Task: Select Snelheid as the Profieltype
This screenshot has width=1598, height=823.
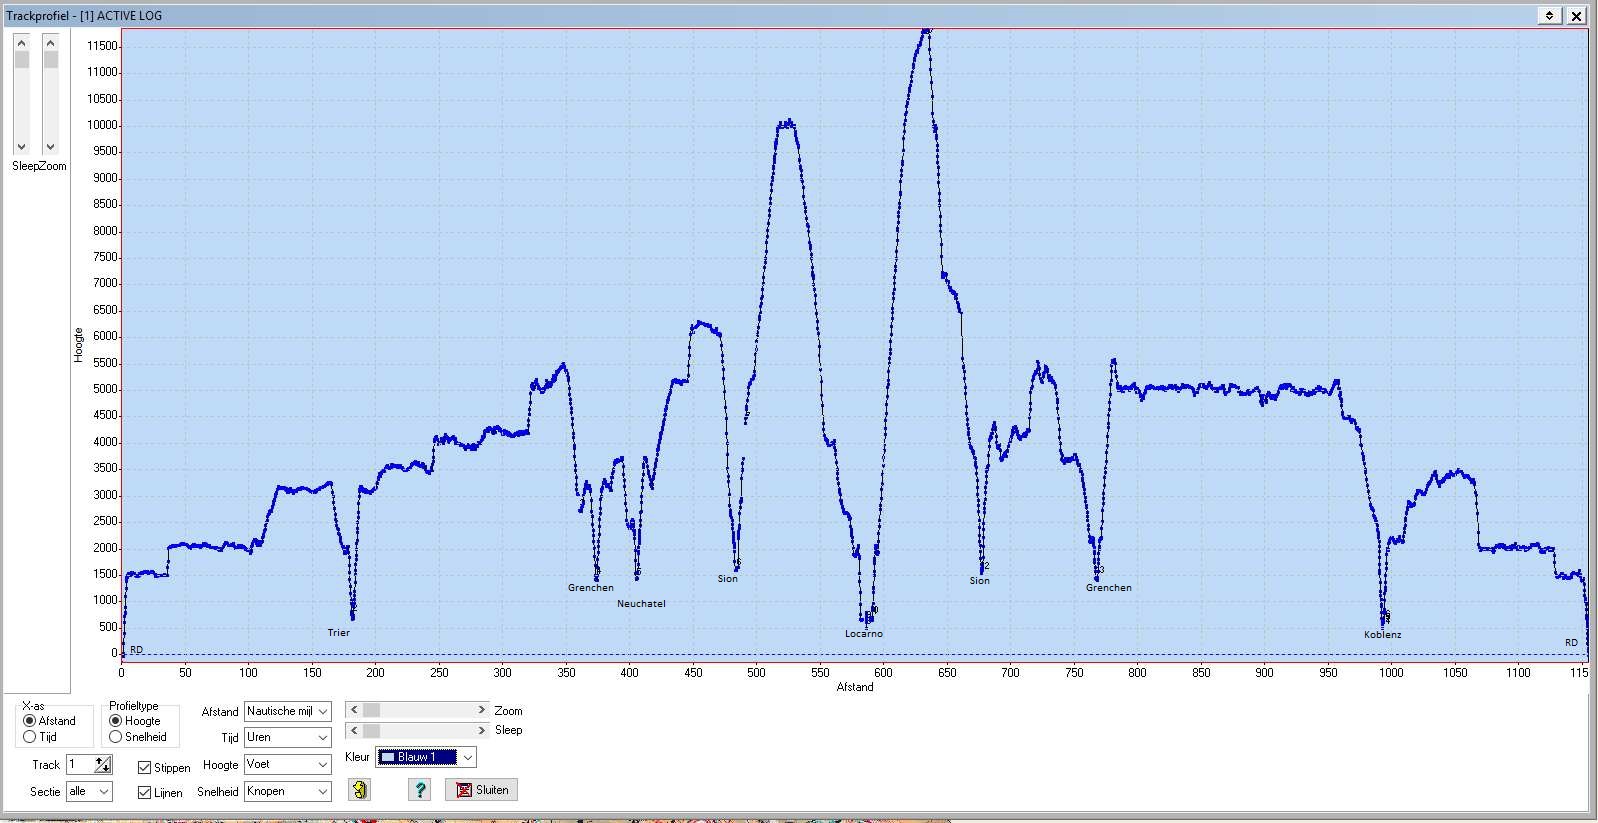Action: [116, 737]
